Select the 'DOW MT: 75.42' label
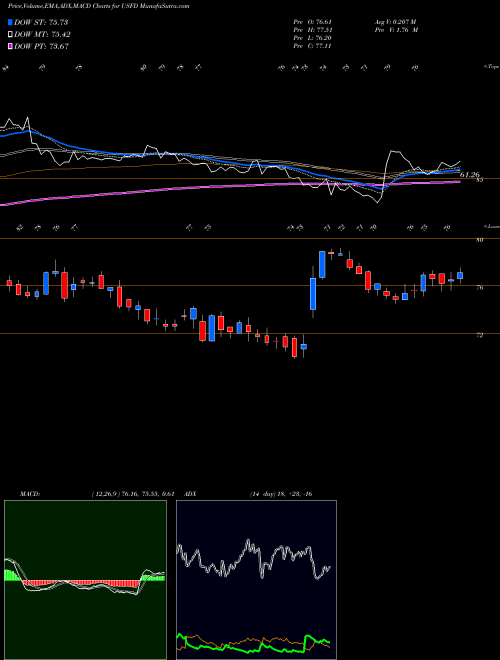Viewport: 500px width, 660px height. (43, 35)
